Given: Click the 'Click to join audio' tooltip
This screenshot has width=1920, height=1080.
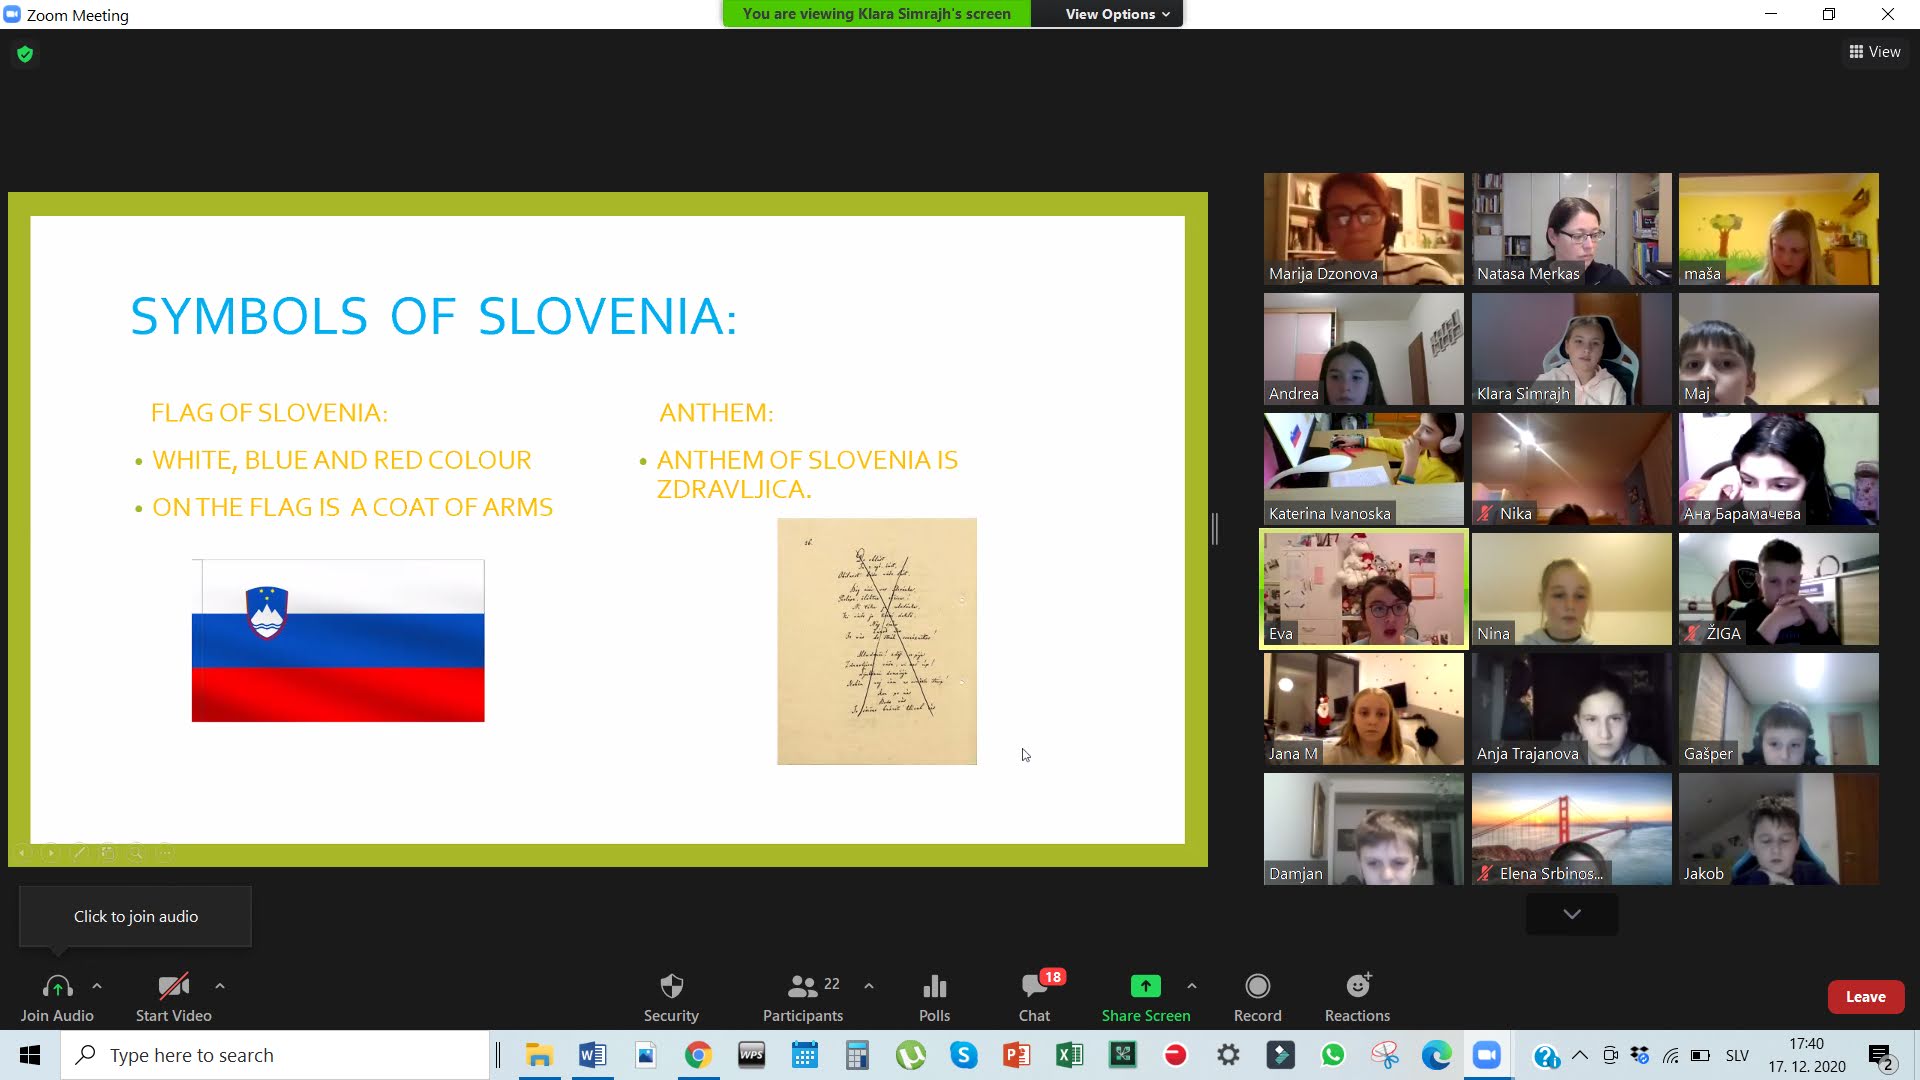Looking at the screenshot, I should point(136,916).
